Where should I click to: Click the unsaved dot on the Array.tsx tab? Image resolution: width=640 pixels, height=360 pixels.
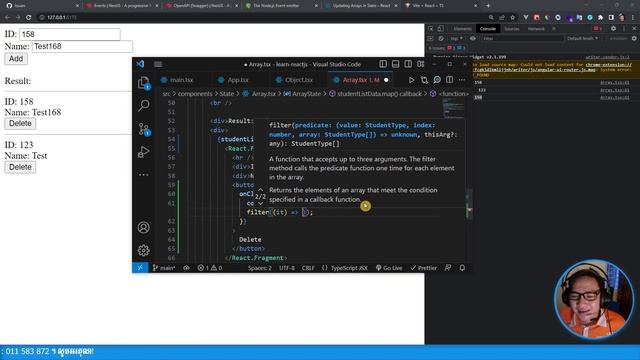(x=386, y=80)
